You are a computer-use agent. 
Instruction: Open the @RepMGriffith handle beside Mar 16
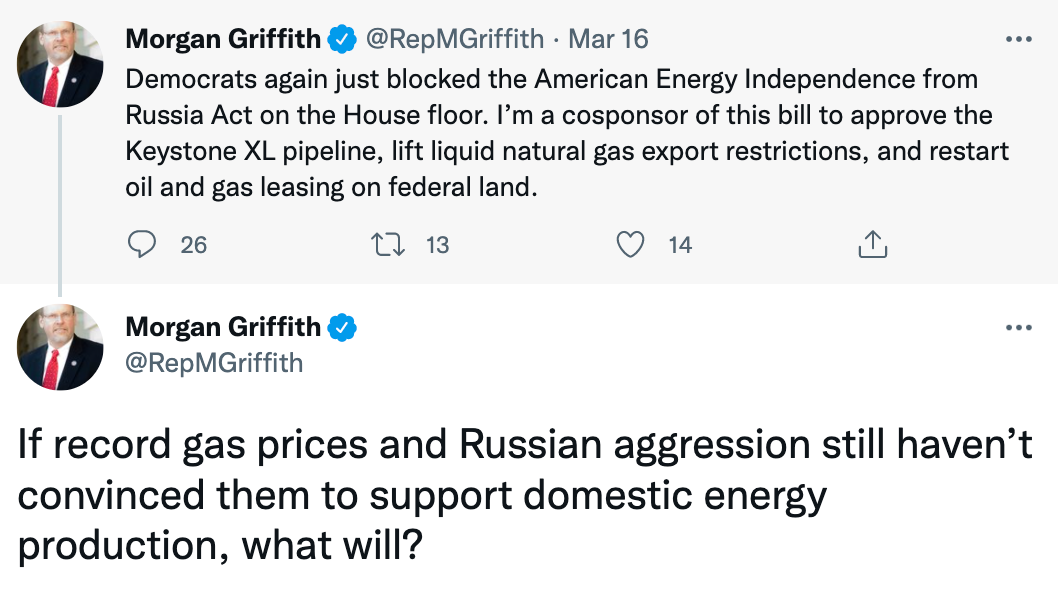point(456,40)
